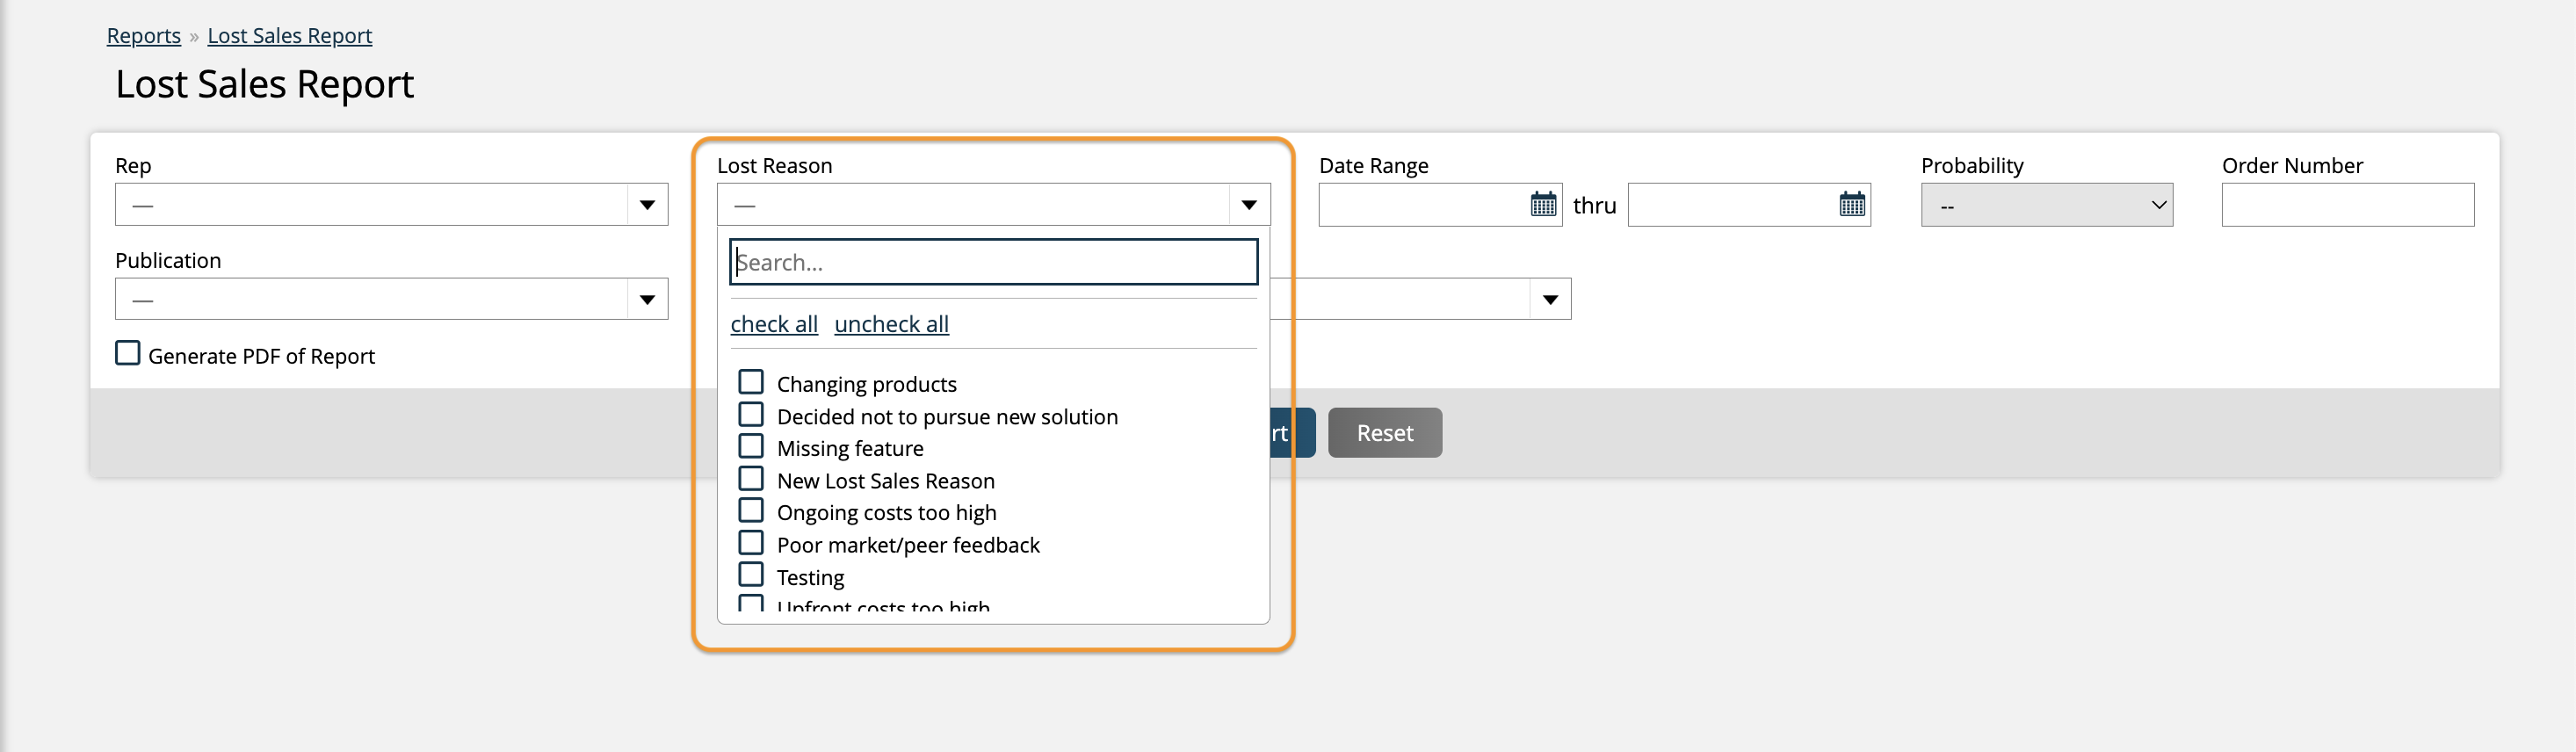The height and width of the screenshot is (752, 2576).
Task: Collapse the Lost Reason dropdown arrow
Action: (x=1248, y=205)
